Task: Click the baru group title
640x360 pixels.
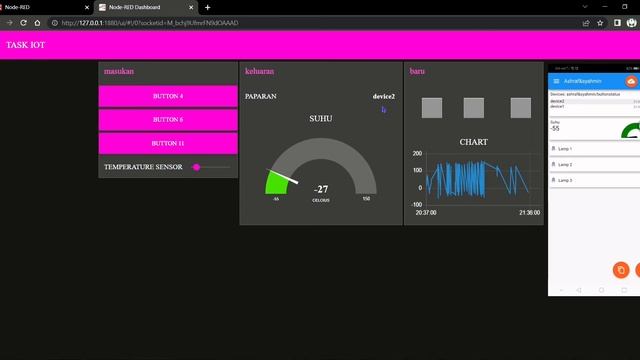Action: (417, 71)
